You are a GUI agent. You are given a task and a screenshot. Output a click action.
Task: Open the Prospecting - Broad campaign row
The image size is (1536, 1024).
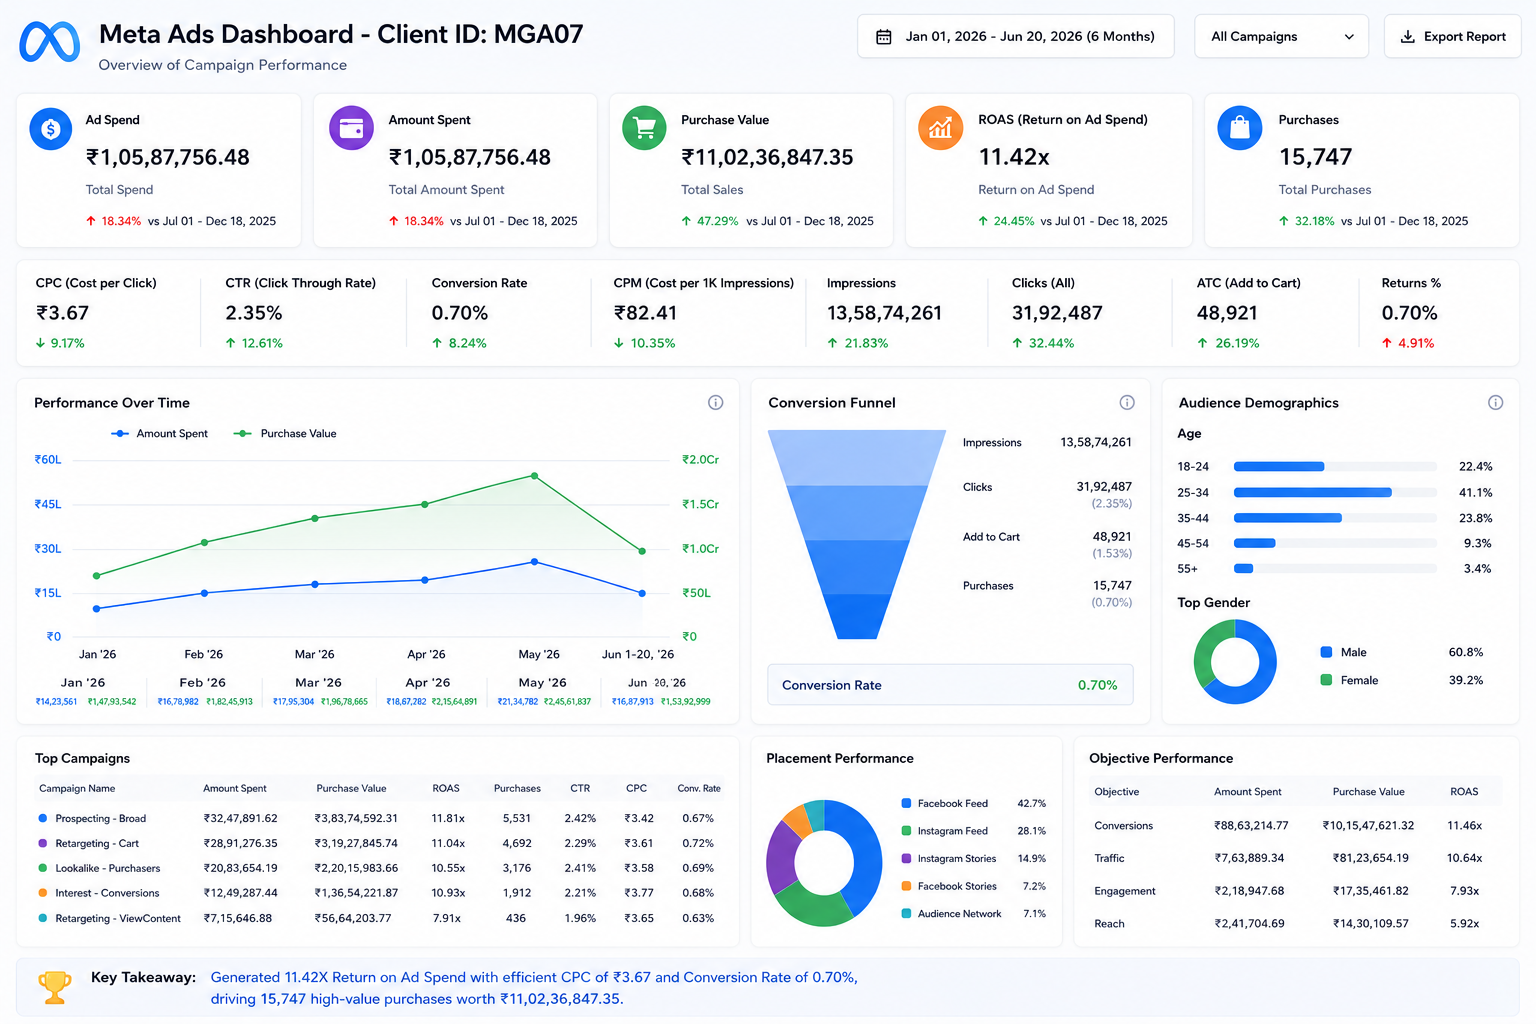coord(378,818)
